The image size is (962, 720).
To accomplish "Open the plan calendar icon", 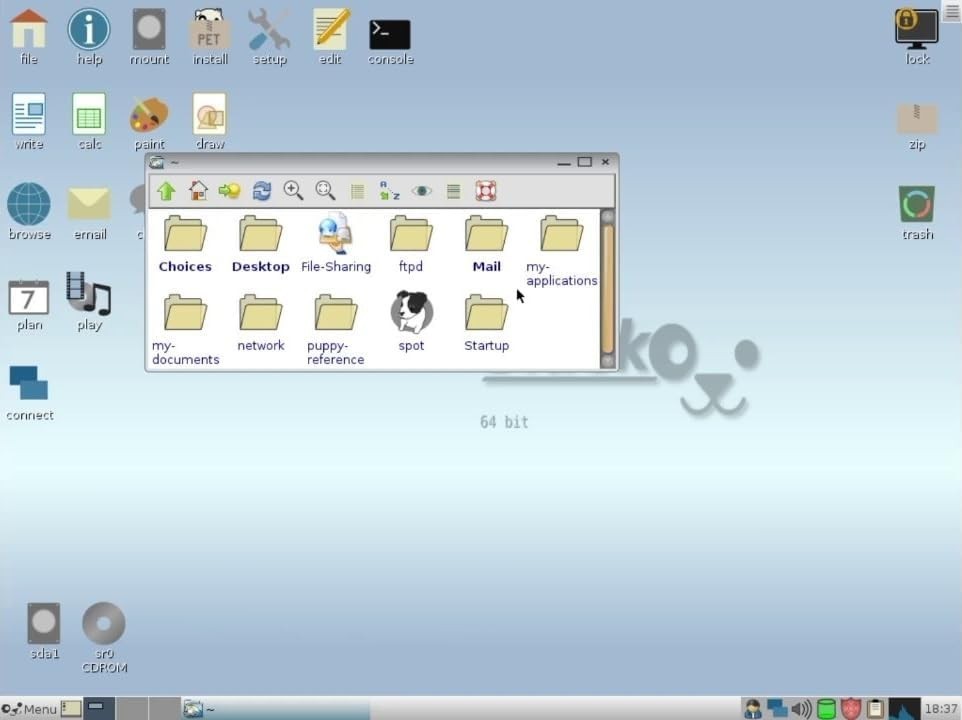I will tap(29, 305).
